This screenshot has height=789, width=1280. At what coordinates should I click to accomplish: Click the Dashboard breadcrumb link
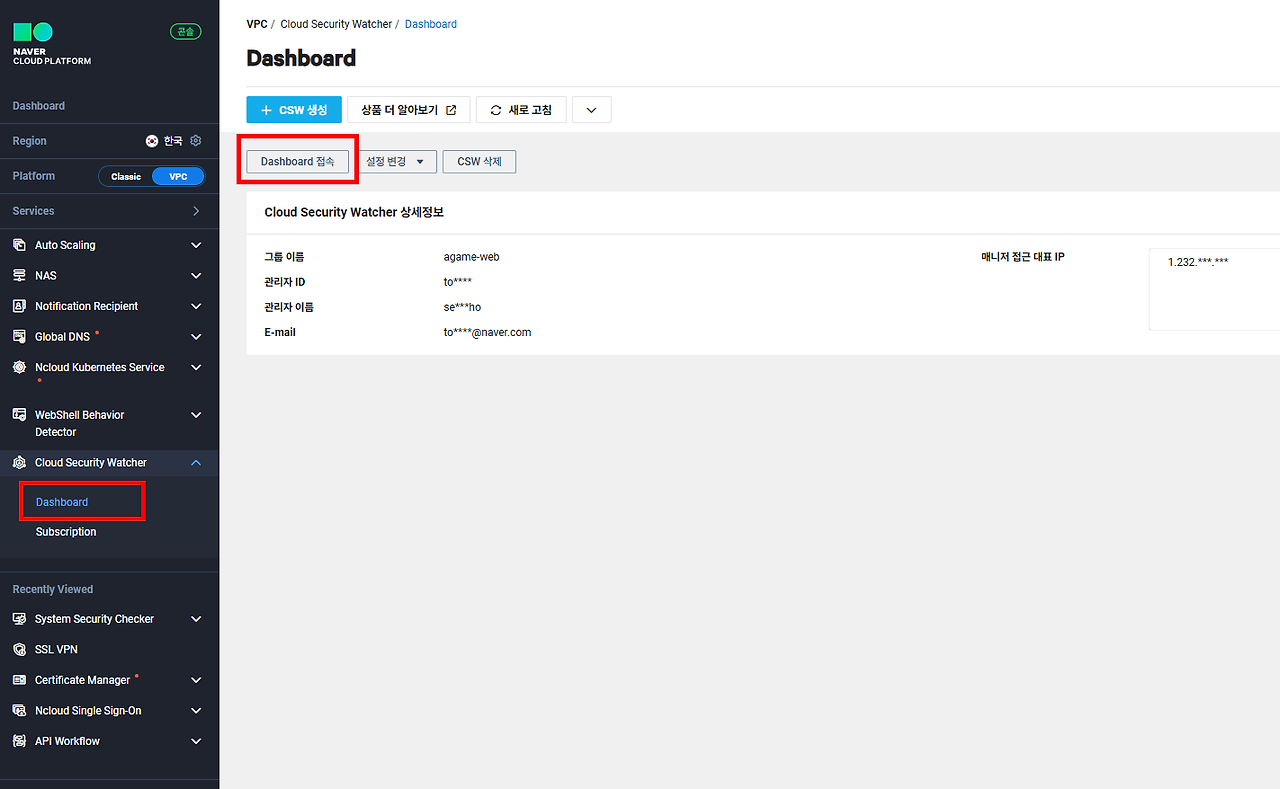pos(431,24)
